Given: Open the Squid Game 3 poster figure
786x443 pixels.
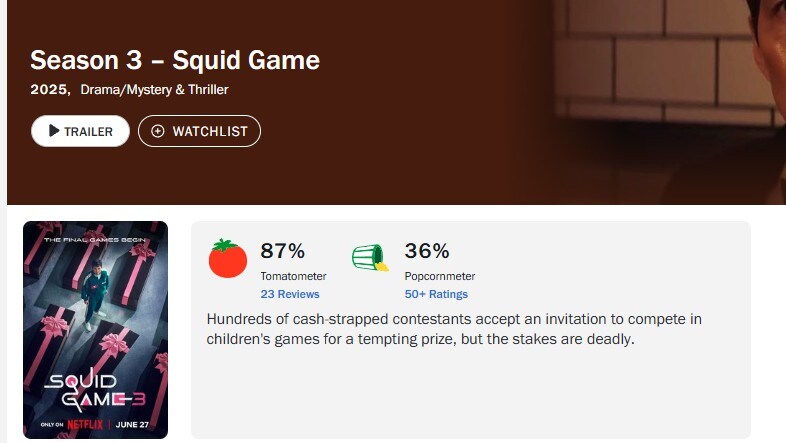Looking at the screenshot, I should 96,330.
